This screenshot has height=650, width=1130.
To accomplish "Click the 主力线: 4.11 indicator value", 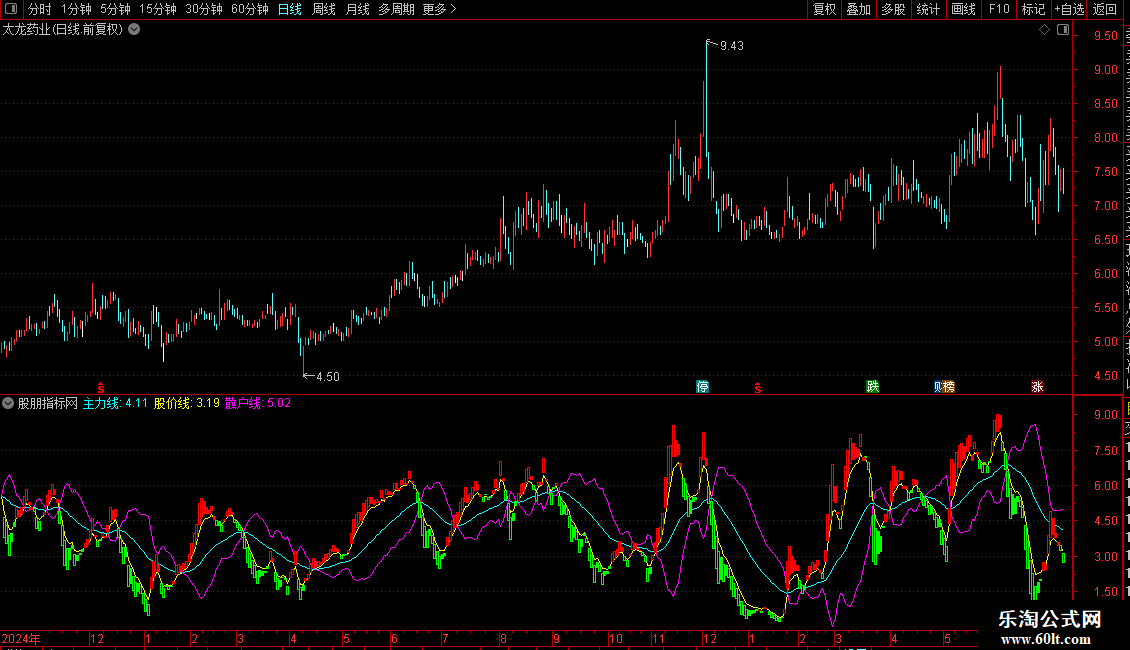I will point(115,404).
